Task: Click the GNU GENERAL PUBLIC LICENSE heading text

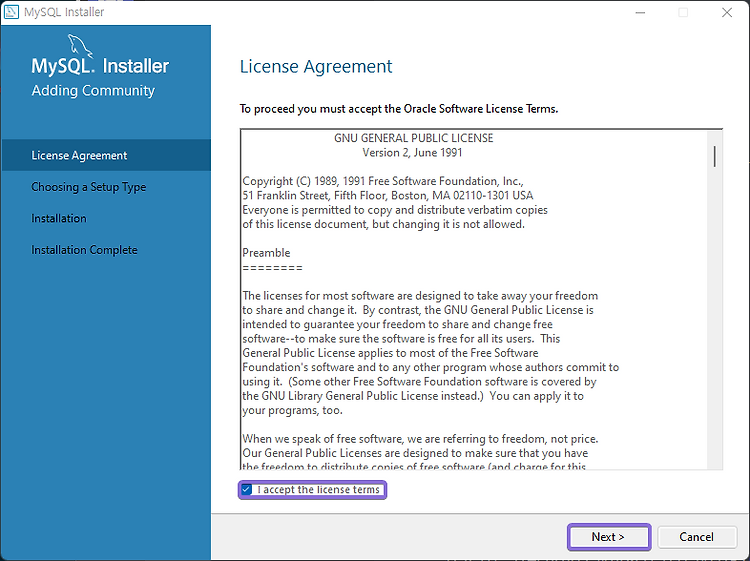Action: (413, 138)
